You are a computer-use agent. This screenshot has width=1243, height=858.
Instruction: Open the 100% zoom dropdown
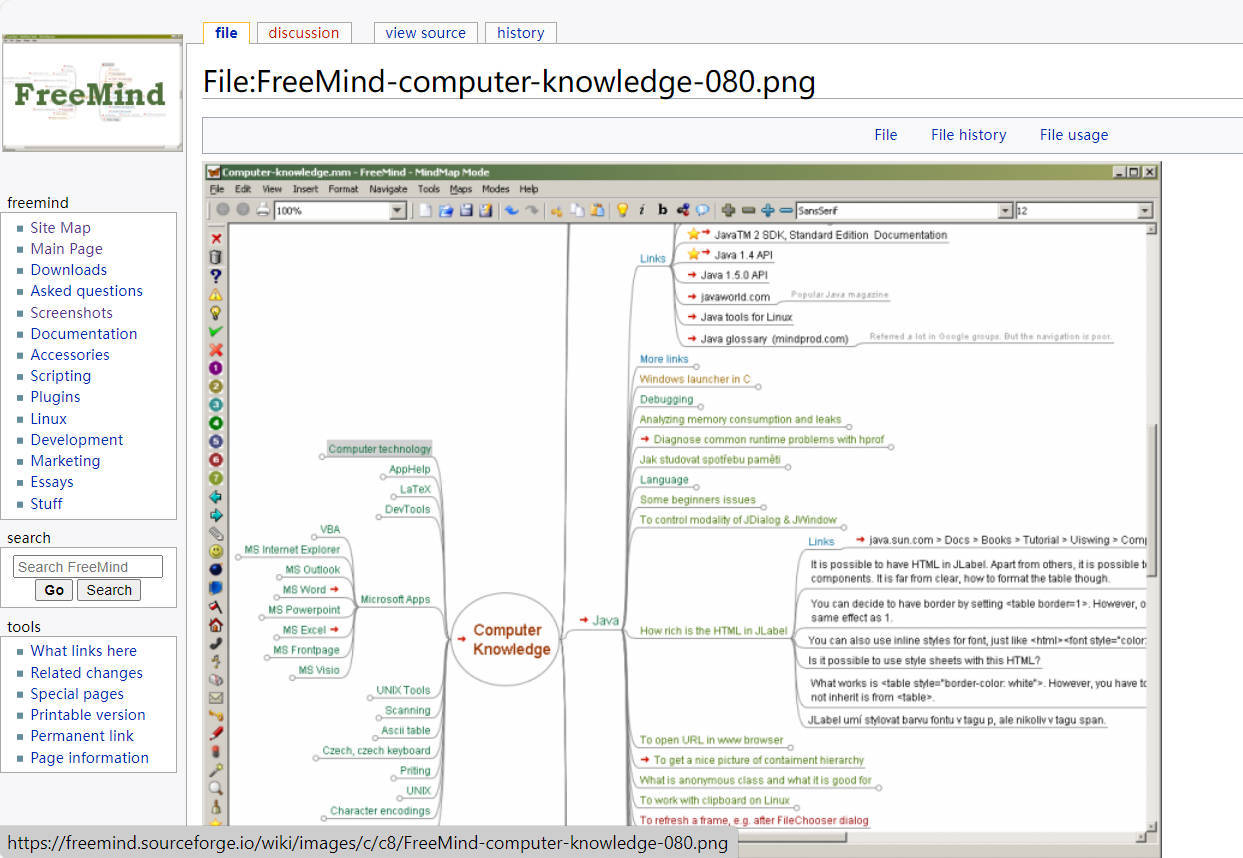coord(397,211)
